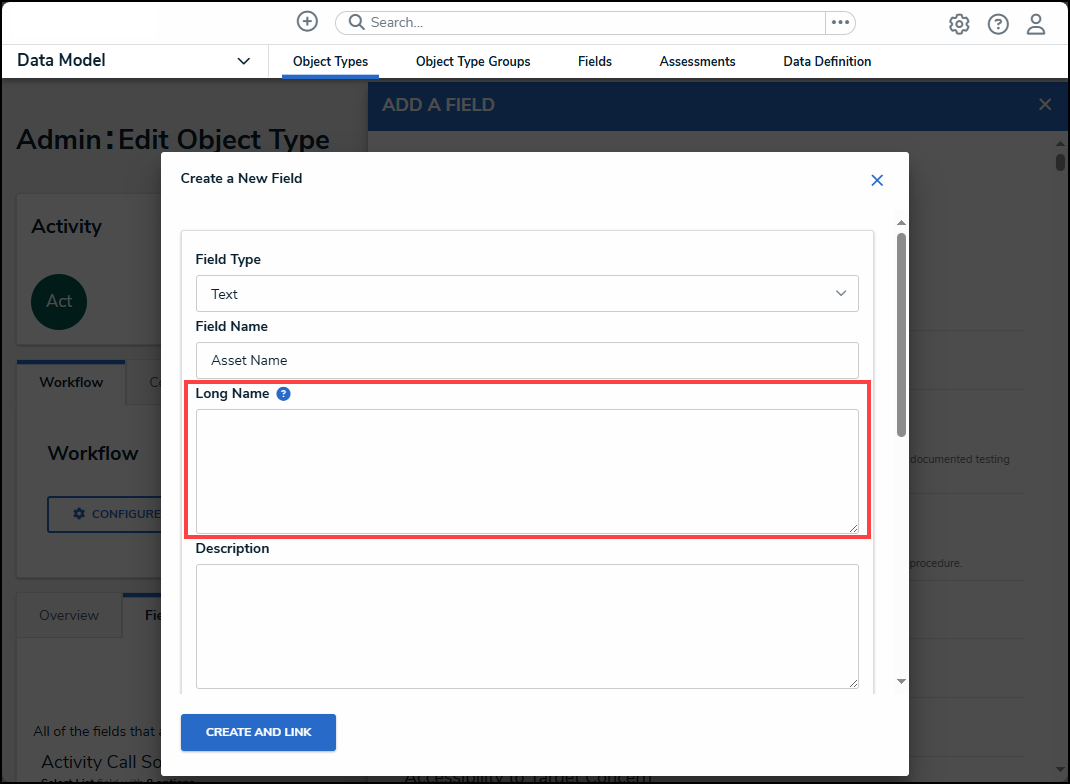Close the Add a Field panel
Image resolution: width=1070 pixels, height=784 pixels.
coord(1045,104)
